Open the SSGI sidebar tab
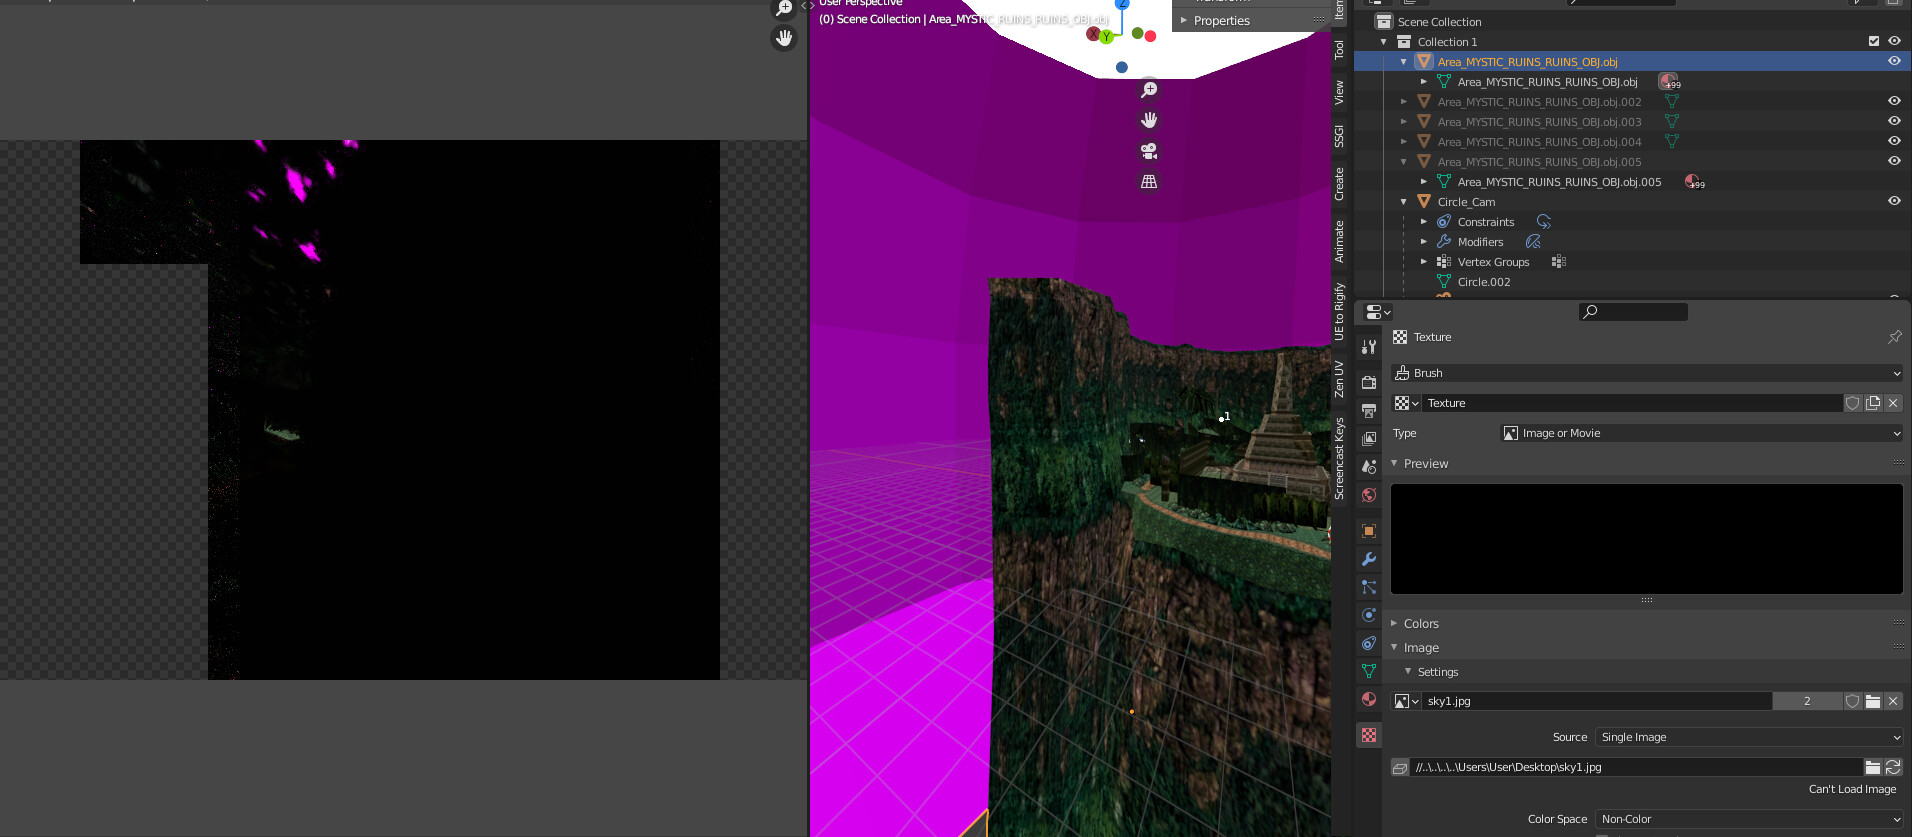 (1340, 137)
